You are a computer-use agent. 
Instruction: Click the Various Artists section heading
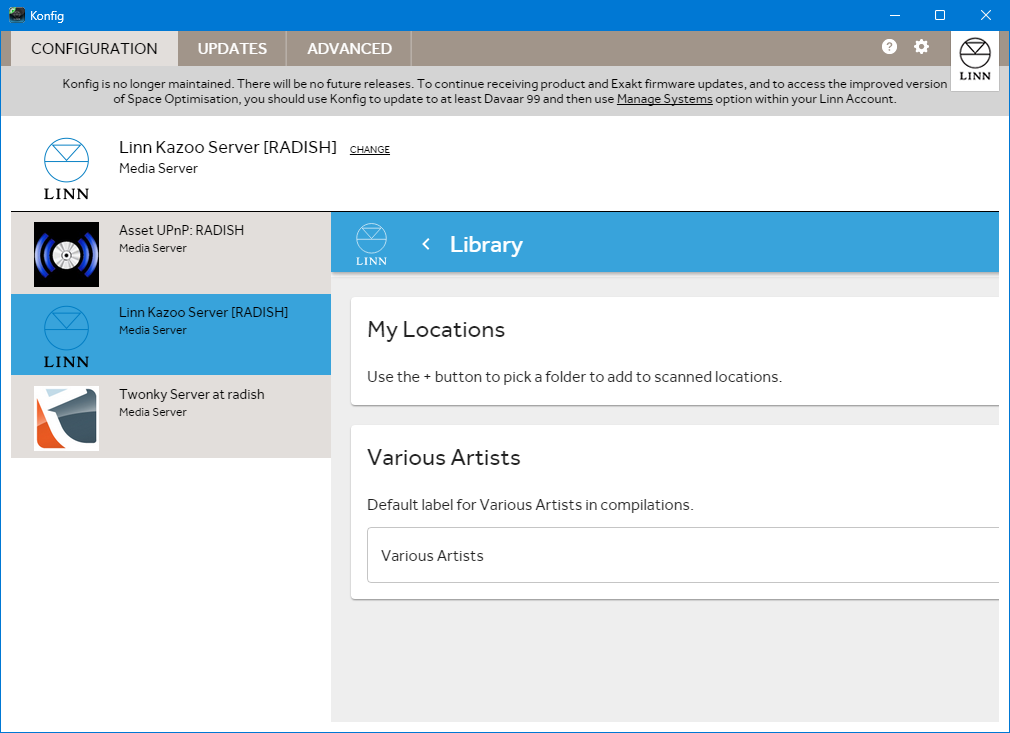tap(444, 457)
